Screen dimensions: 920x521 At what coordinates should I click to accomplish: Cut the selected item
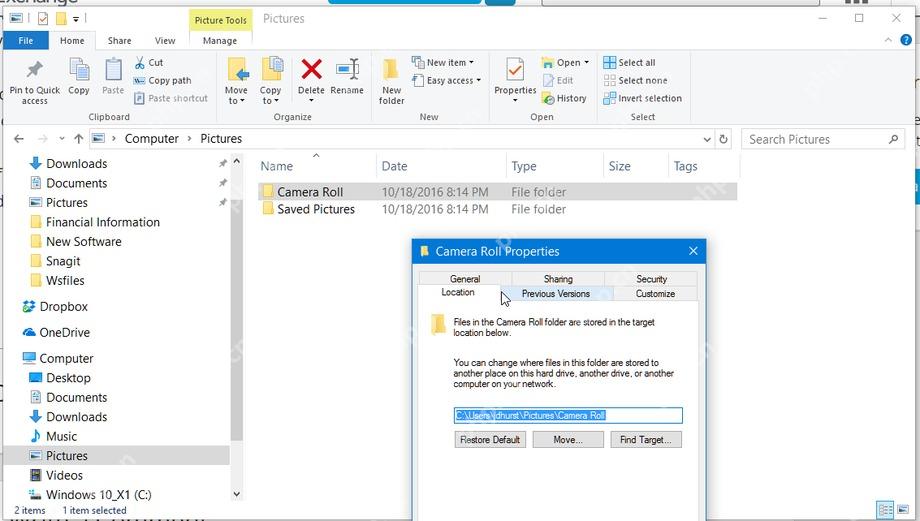tap(149, 62)
